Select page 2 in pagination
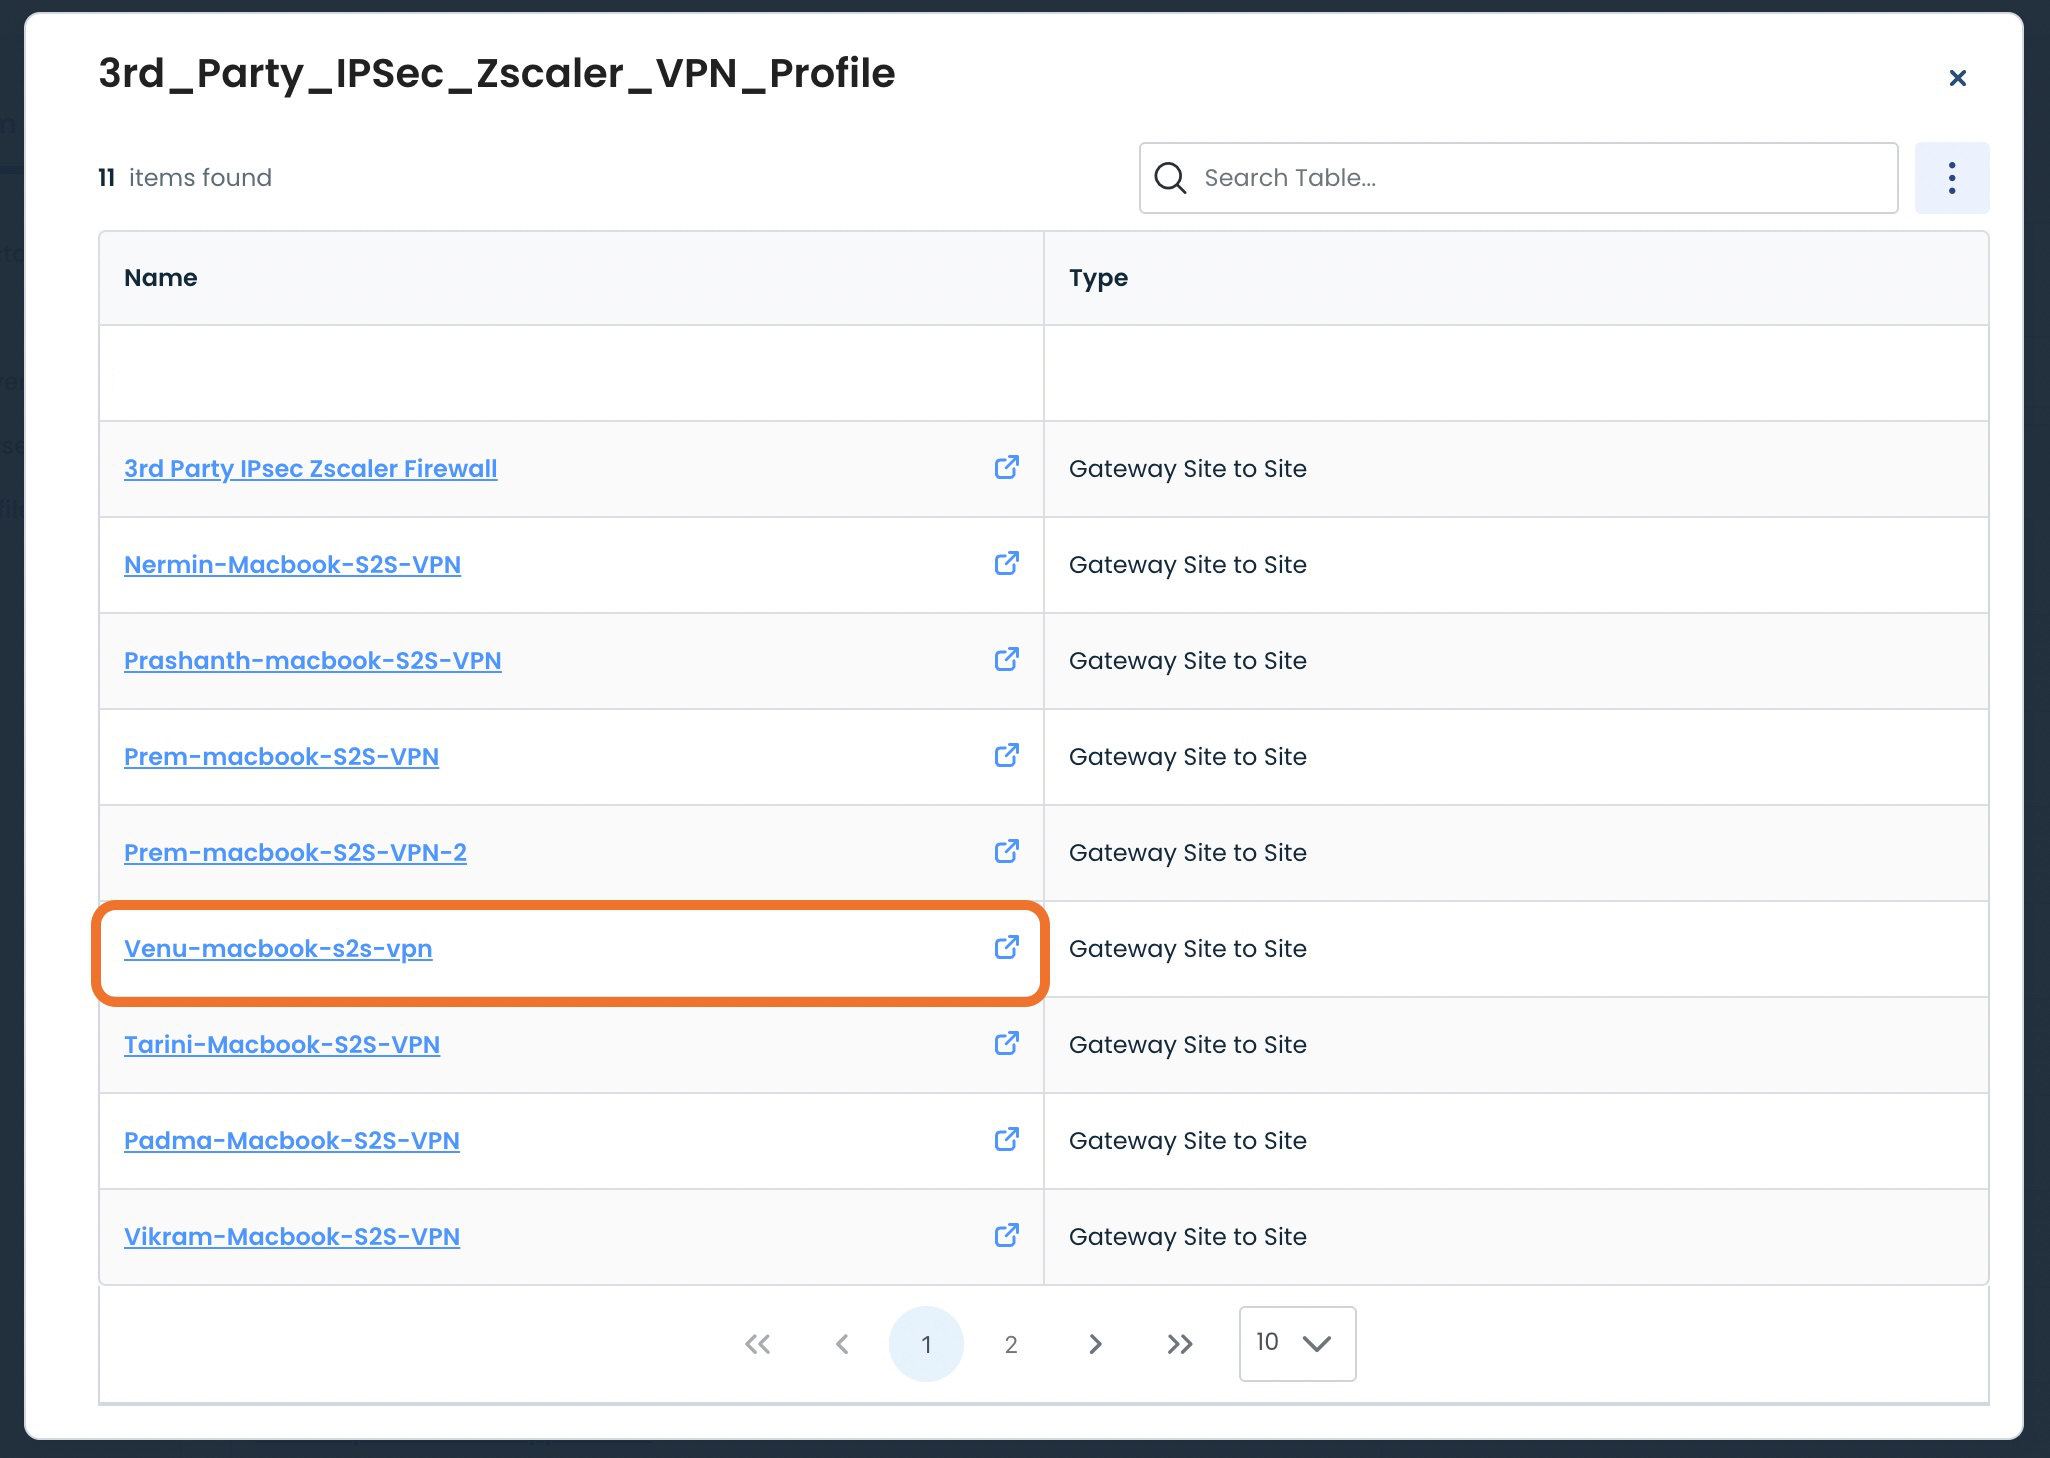The height and width of the screenshot is (1458, 2050). pyautogui.click(x=1011, y=1344)
